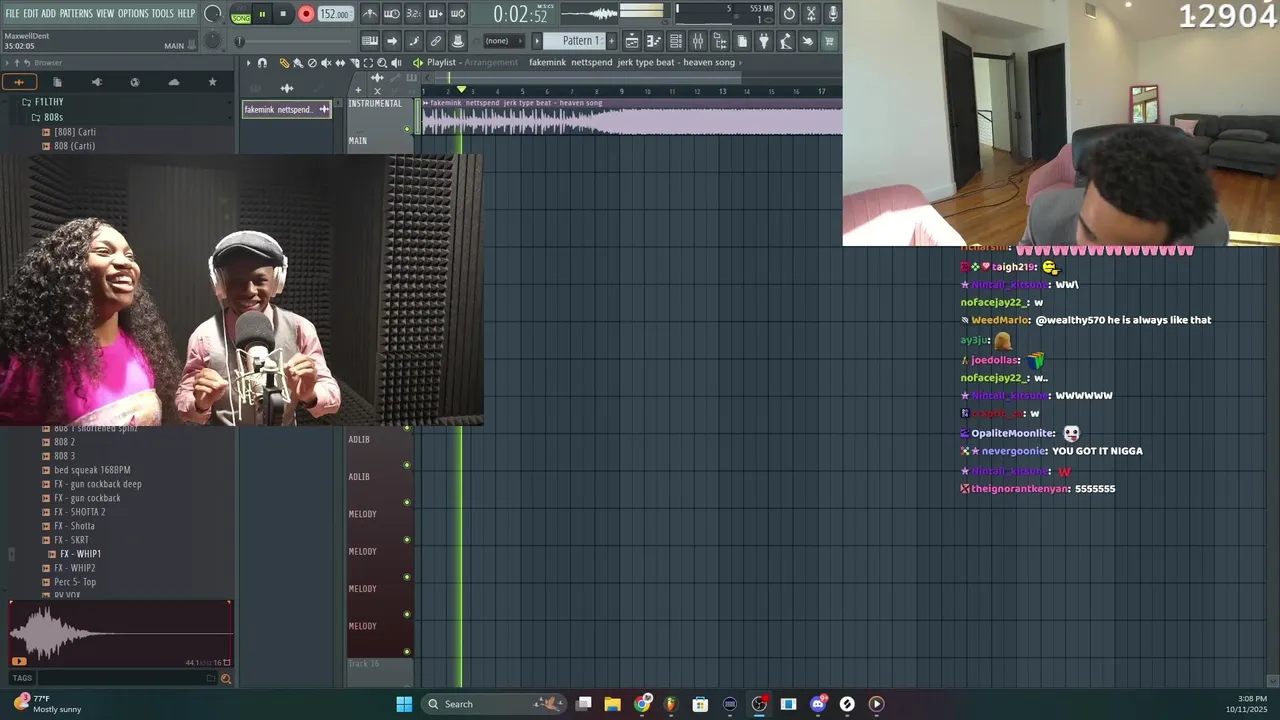
Task: Select the Mute tool in Playlist toolbar
Action: coord(326,62)
